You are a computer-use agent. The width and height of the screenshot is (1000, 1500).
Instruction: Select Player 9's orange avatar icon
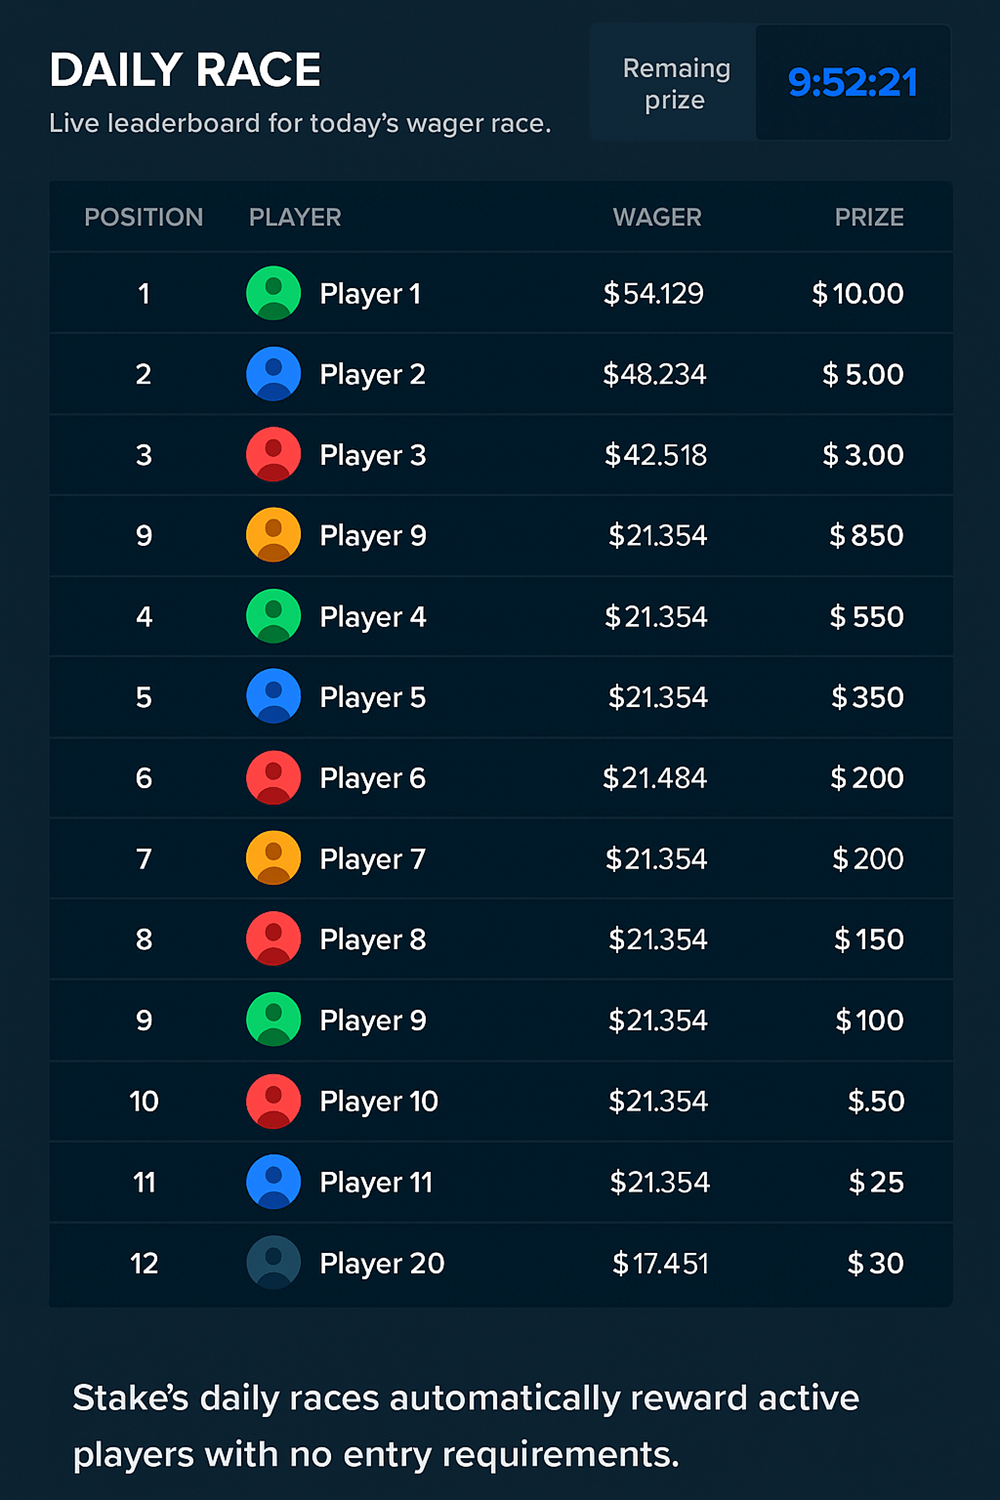pos(273,535)
